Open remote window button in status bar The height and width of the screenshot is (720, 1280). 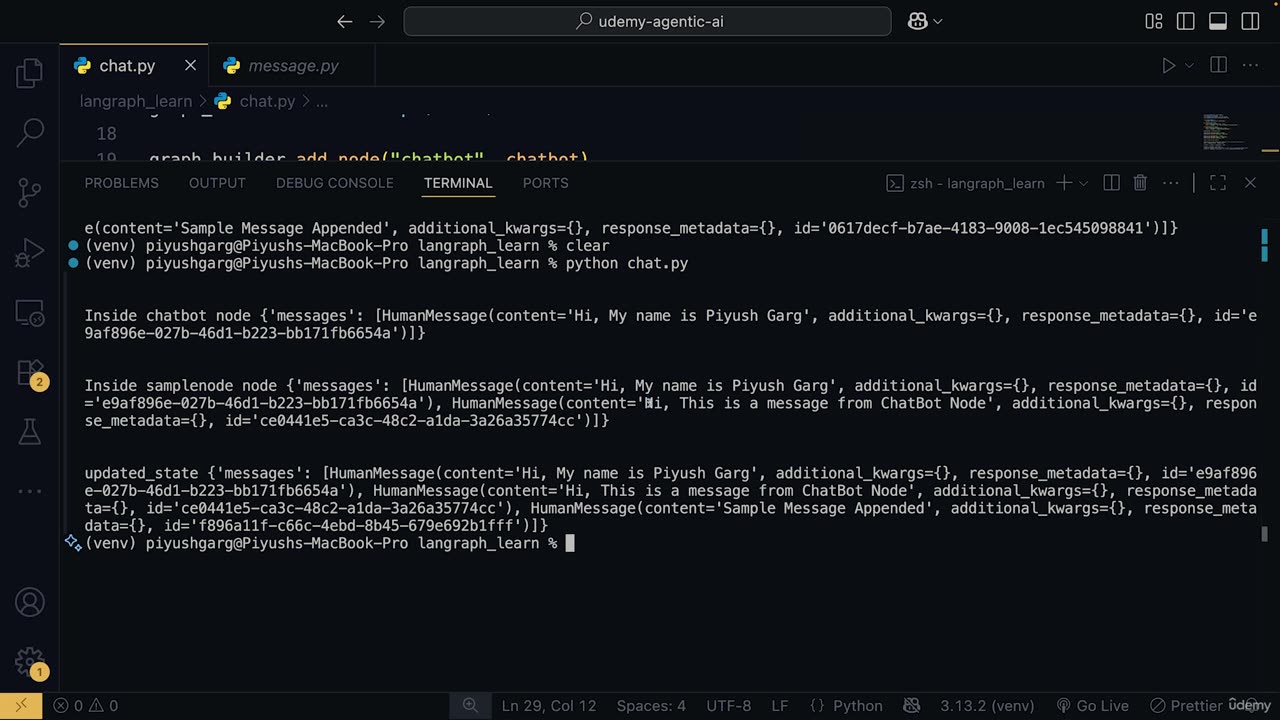pos(21,705)
